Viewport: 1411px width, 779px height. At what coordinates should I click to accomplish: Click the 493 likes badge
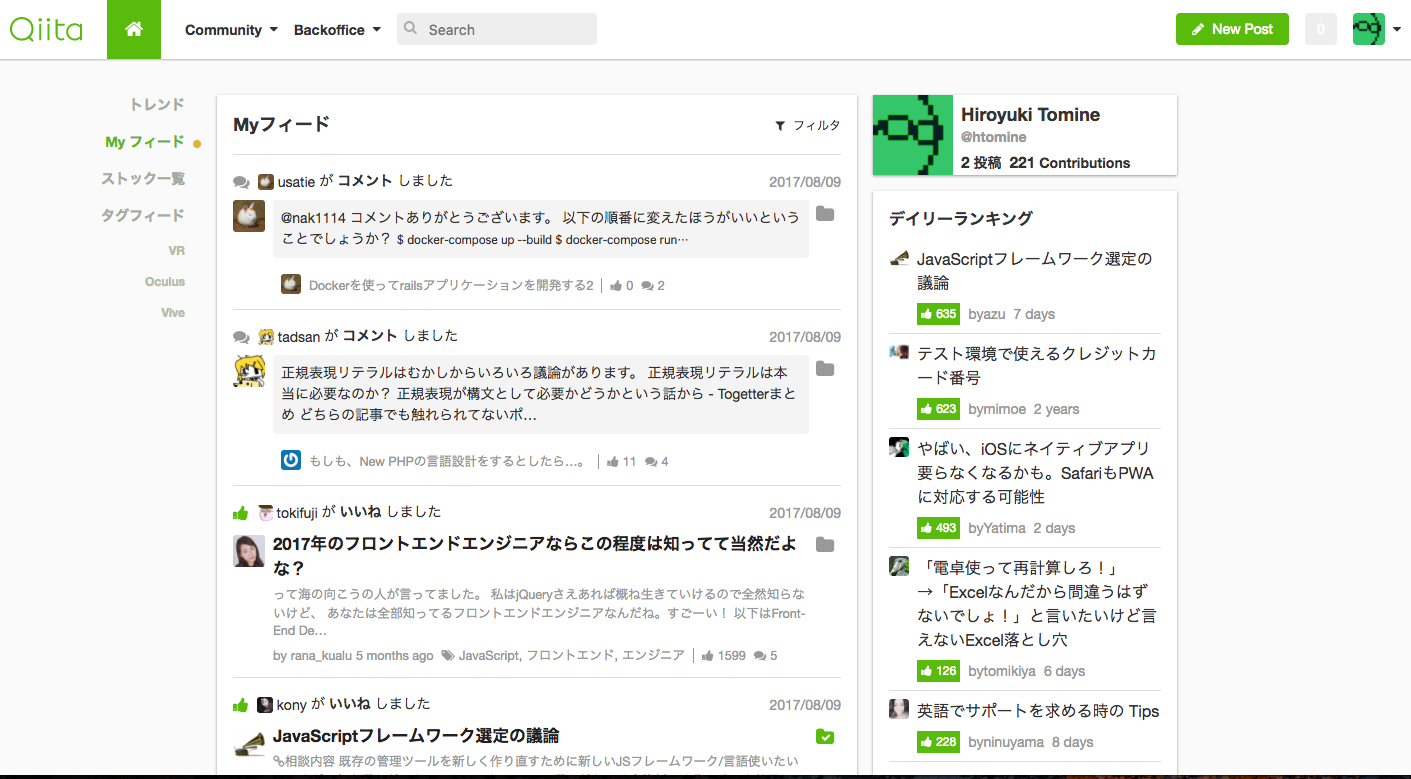(x=938, y=528)
